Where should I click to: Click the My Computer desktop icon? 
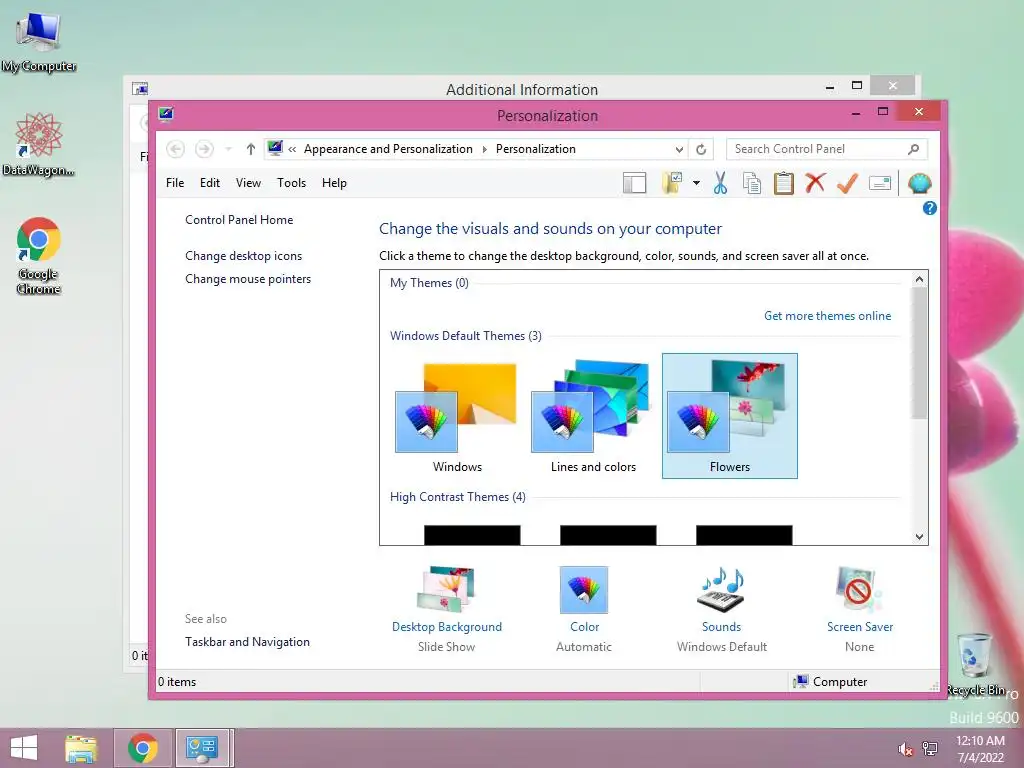pos(39,42)
